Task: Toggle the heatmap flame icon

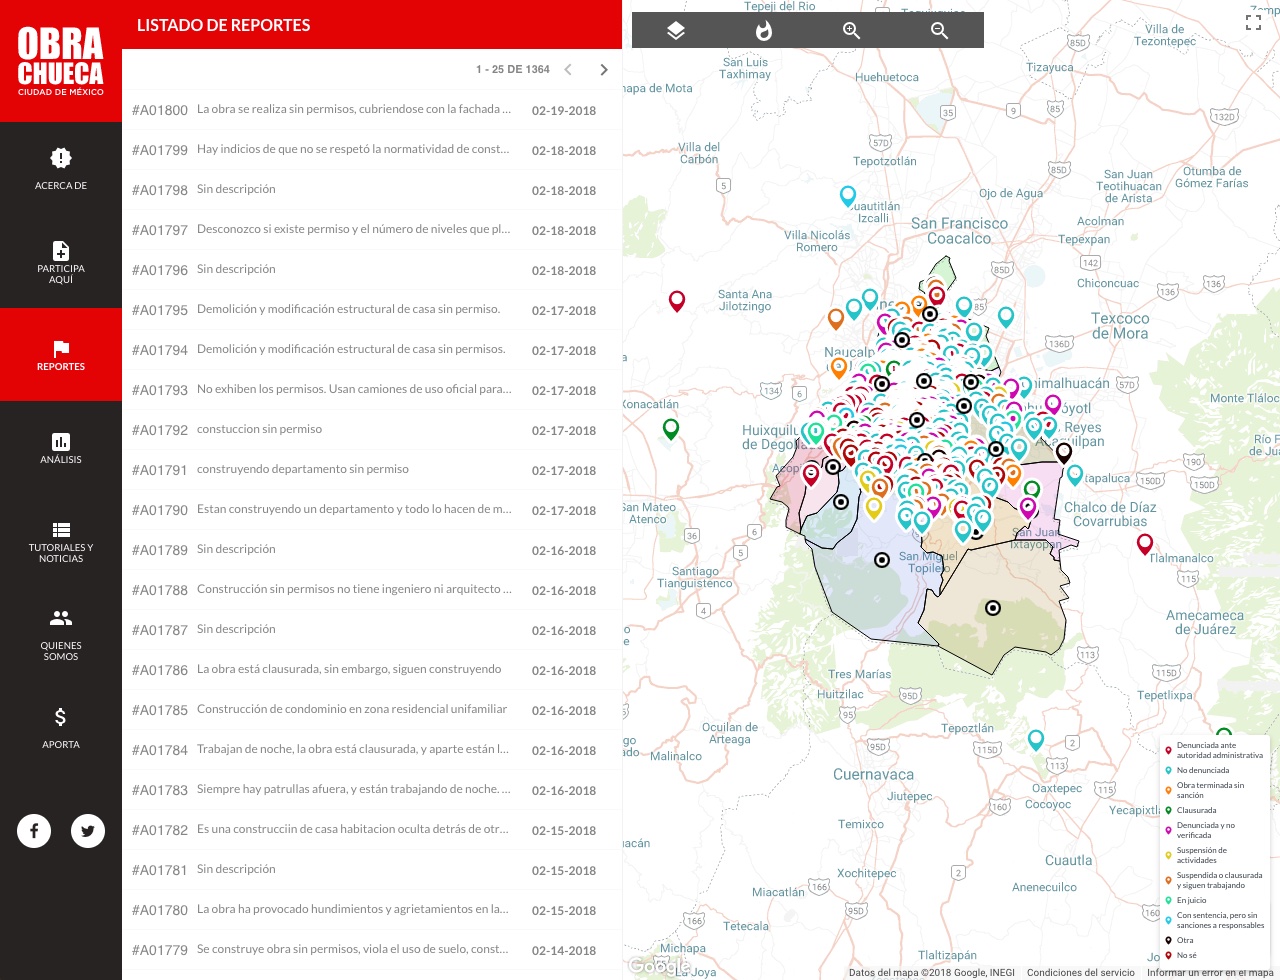Action: (764, 31)
